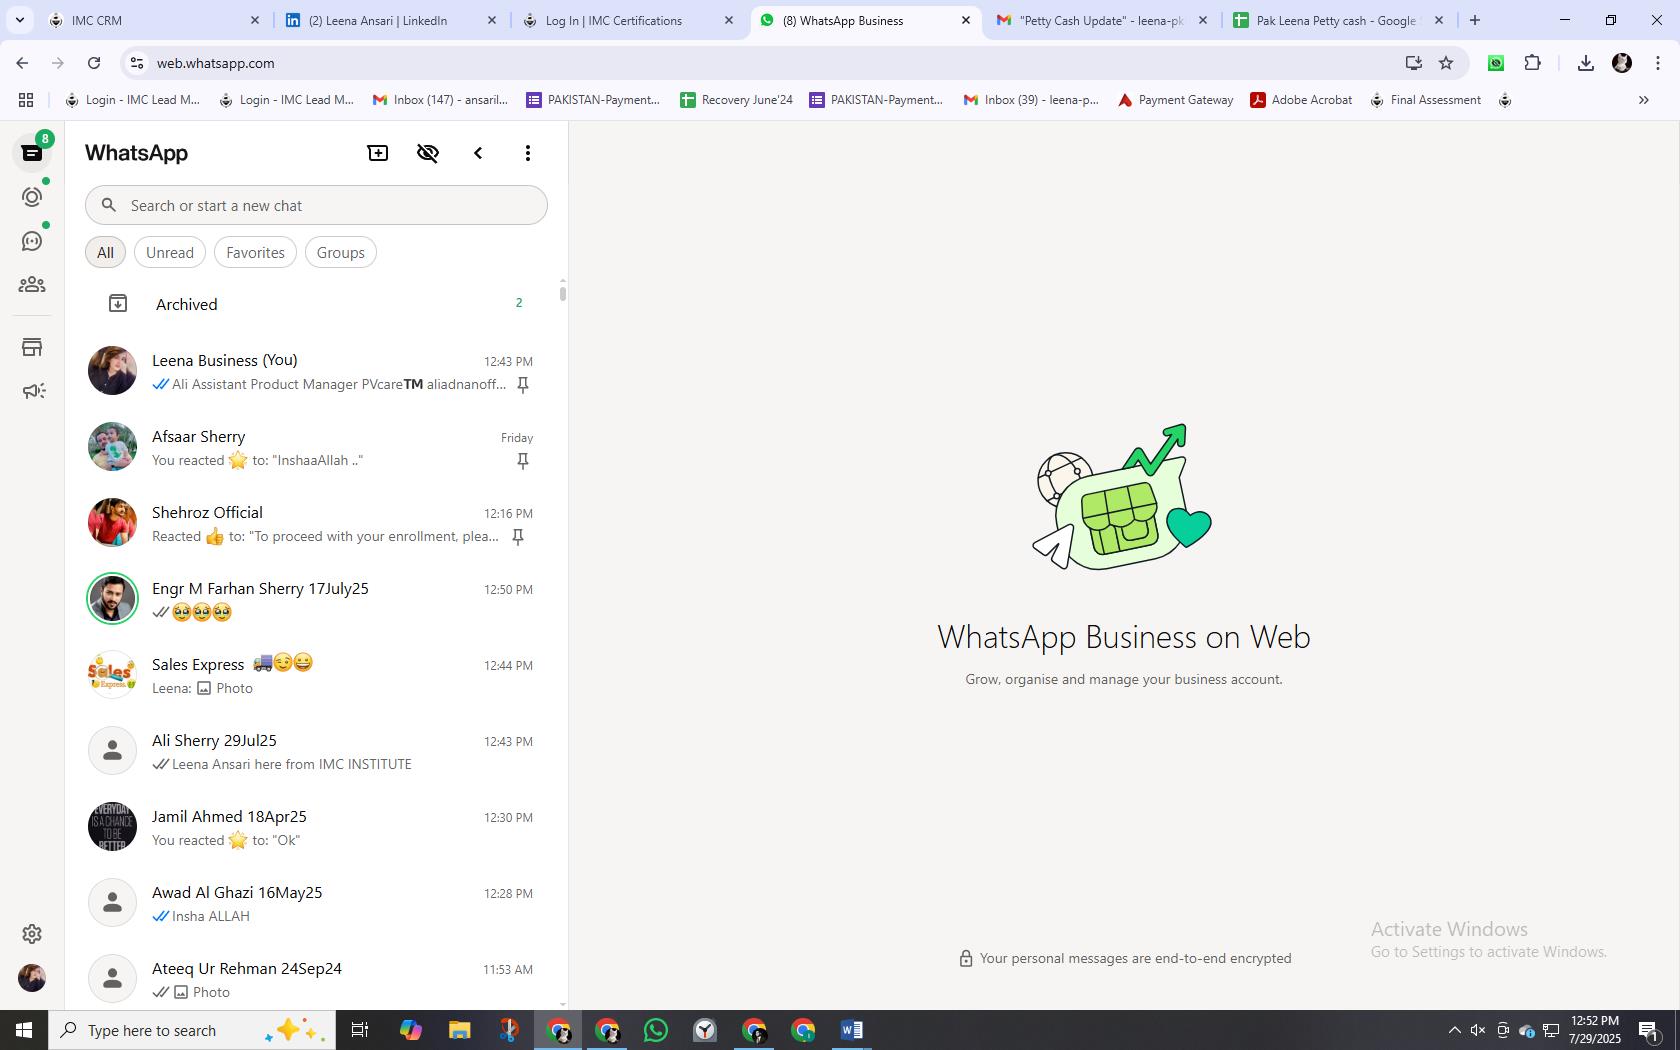
Task: Open WhatsApp three-dot menu
Action: (x=528, y=153)
